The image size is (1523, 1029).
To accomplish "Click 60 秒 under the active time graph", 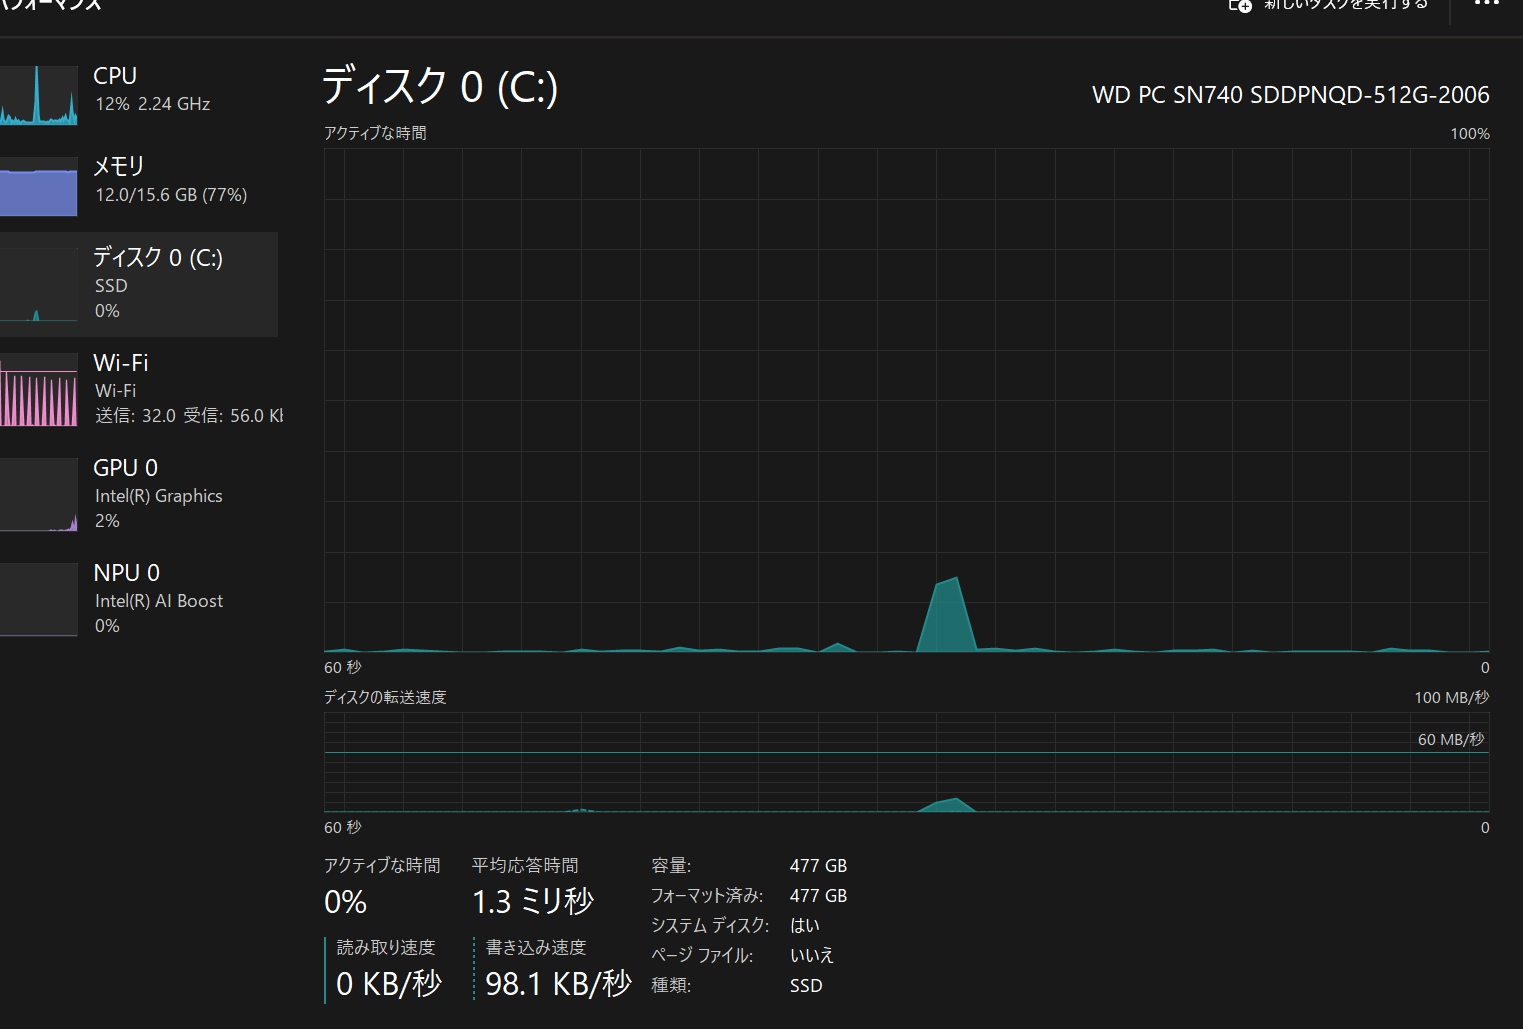I will tap(343, 667).
